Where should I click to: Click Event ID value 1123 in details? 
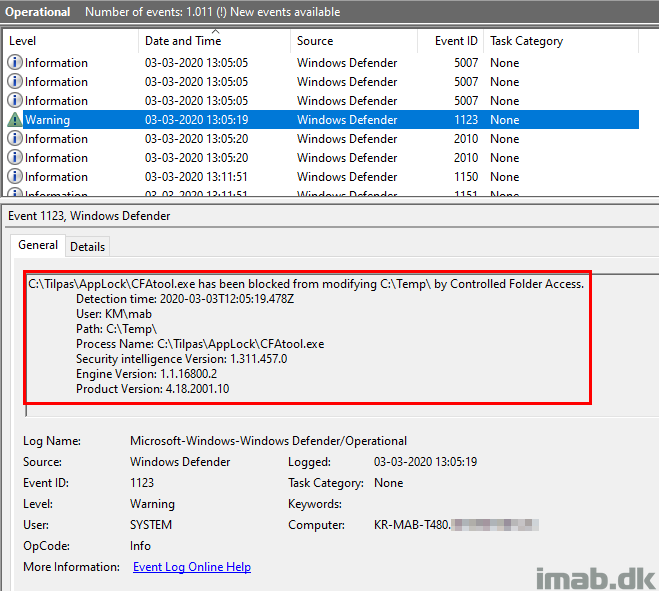(142, 483)
